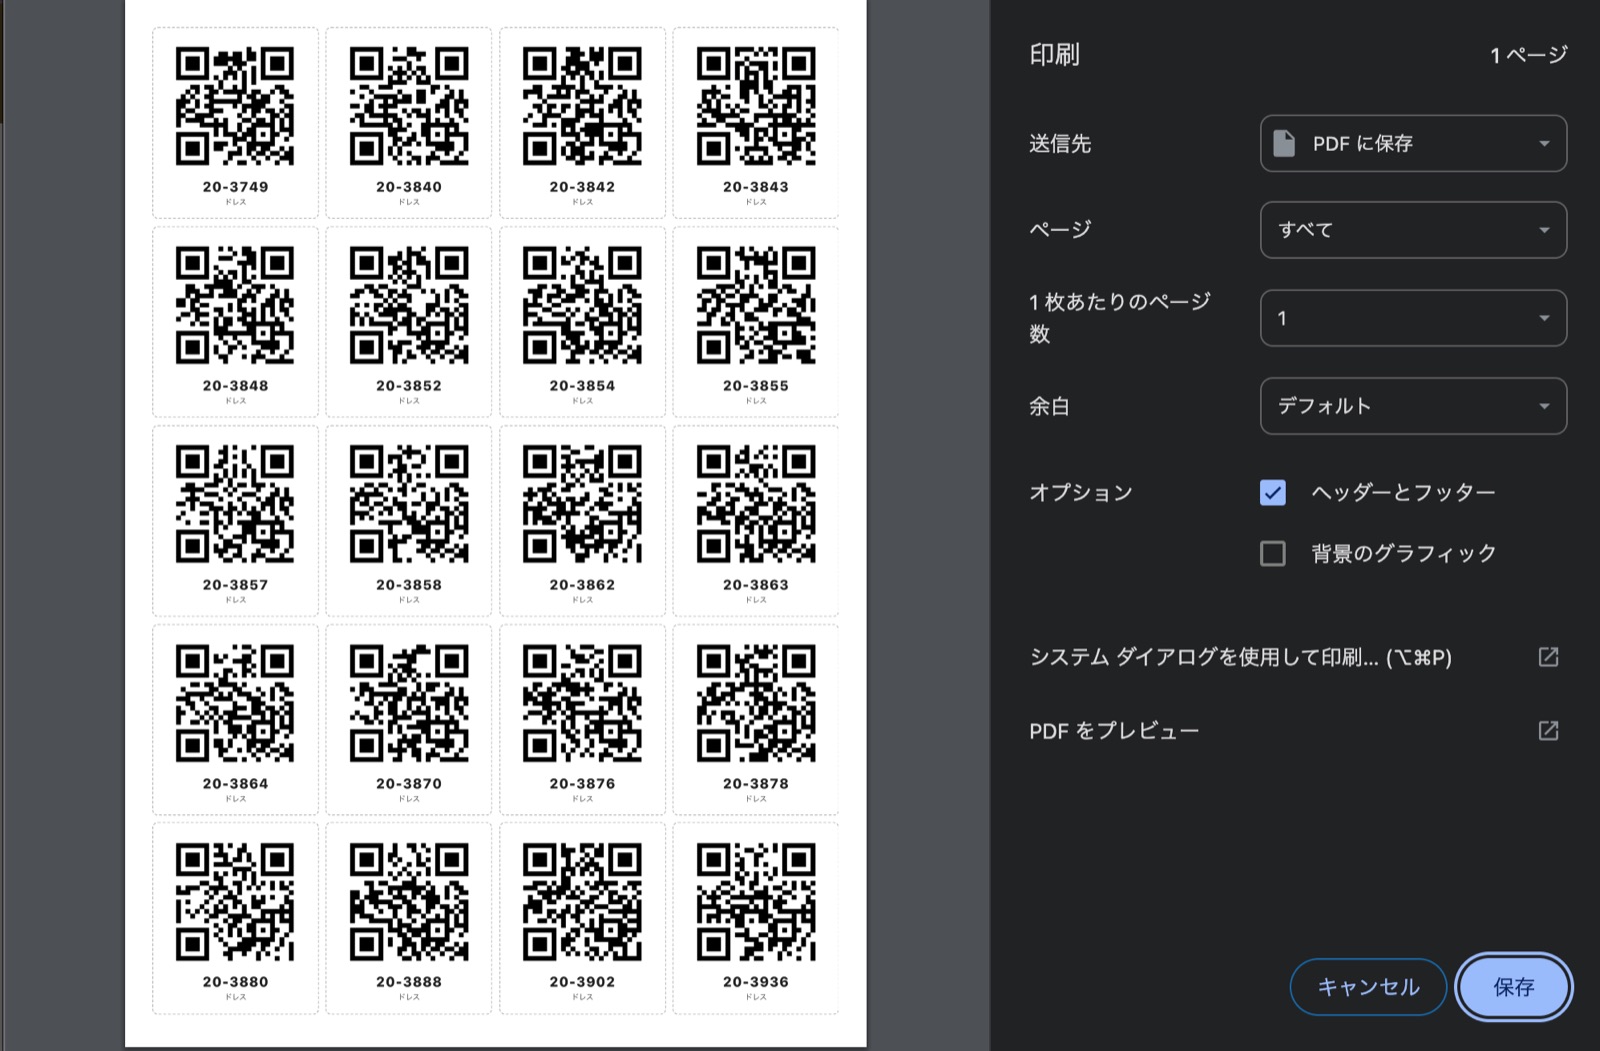The width and height of the screenshot is (1600, 1051).
Task: Click the QR code labeled 20-3888
Action: click(409, 902)
